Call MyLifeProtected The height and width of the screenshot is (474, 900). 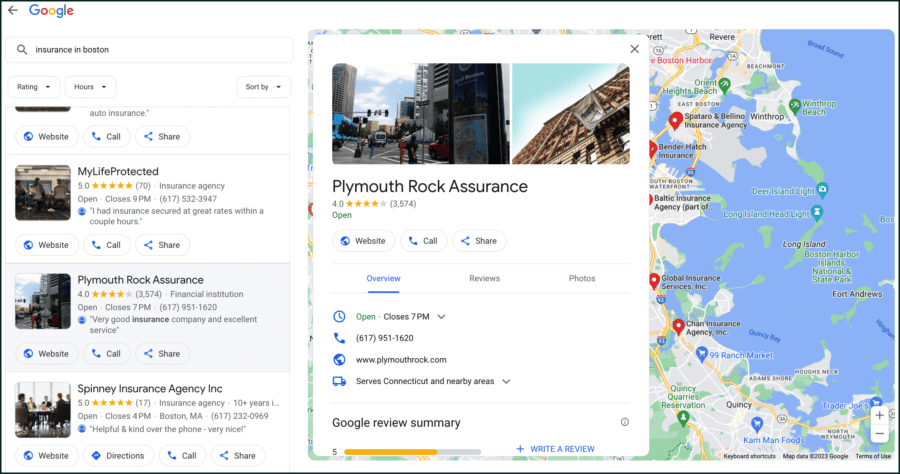coord(107,245)
